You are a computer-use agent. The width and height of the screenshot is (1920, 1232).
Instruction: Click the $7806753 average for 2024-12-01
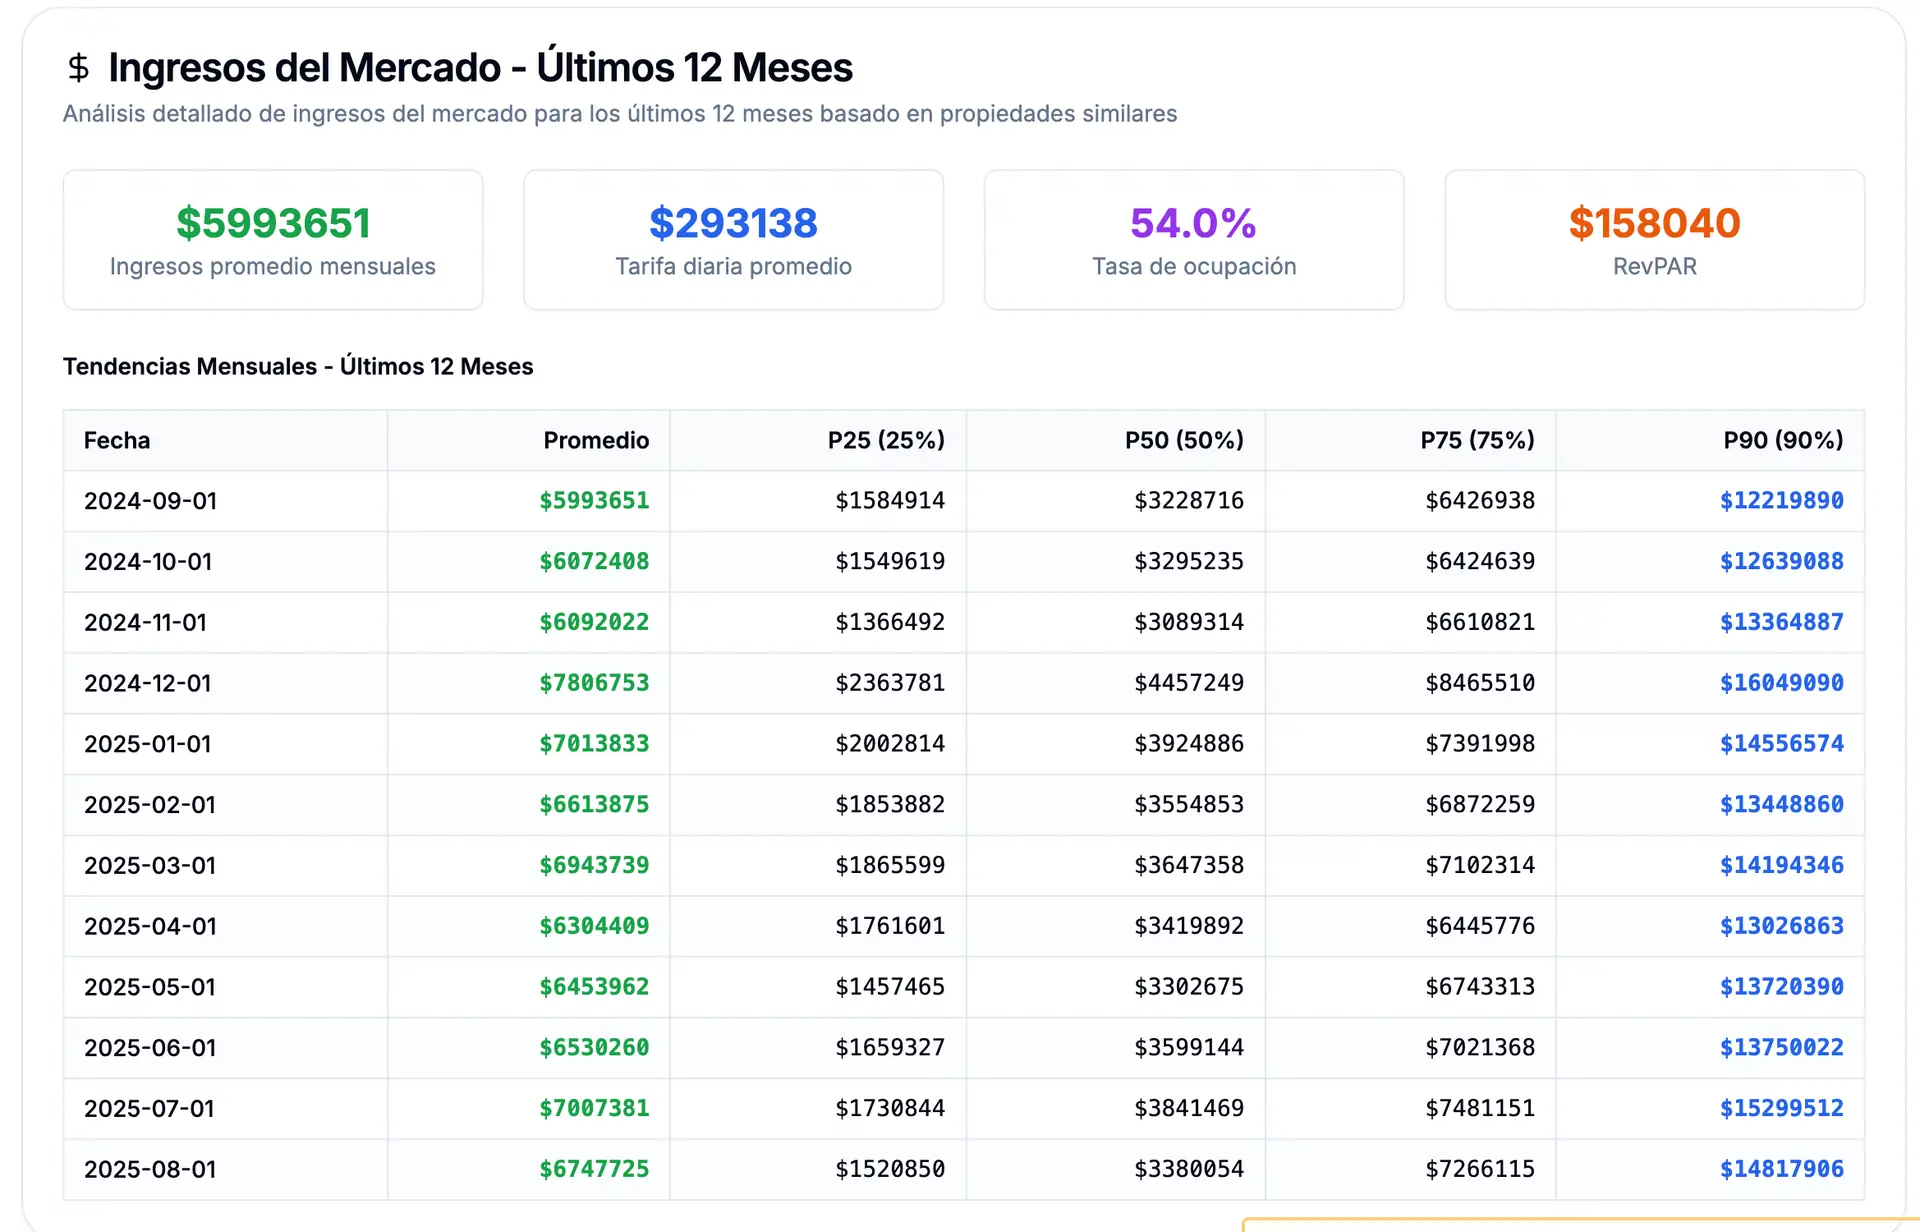click(x=594, y=683)
